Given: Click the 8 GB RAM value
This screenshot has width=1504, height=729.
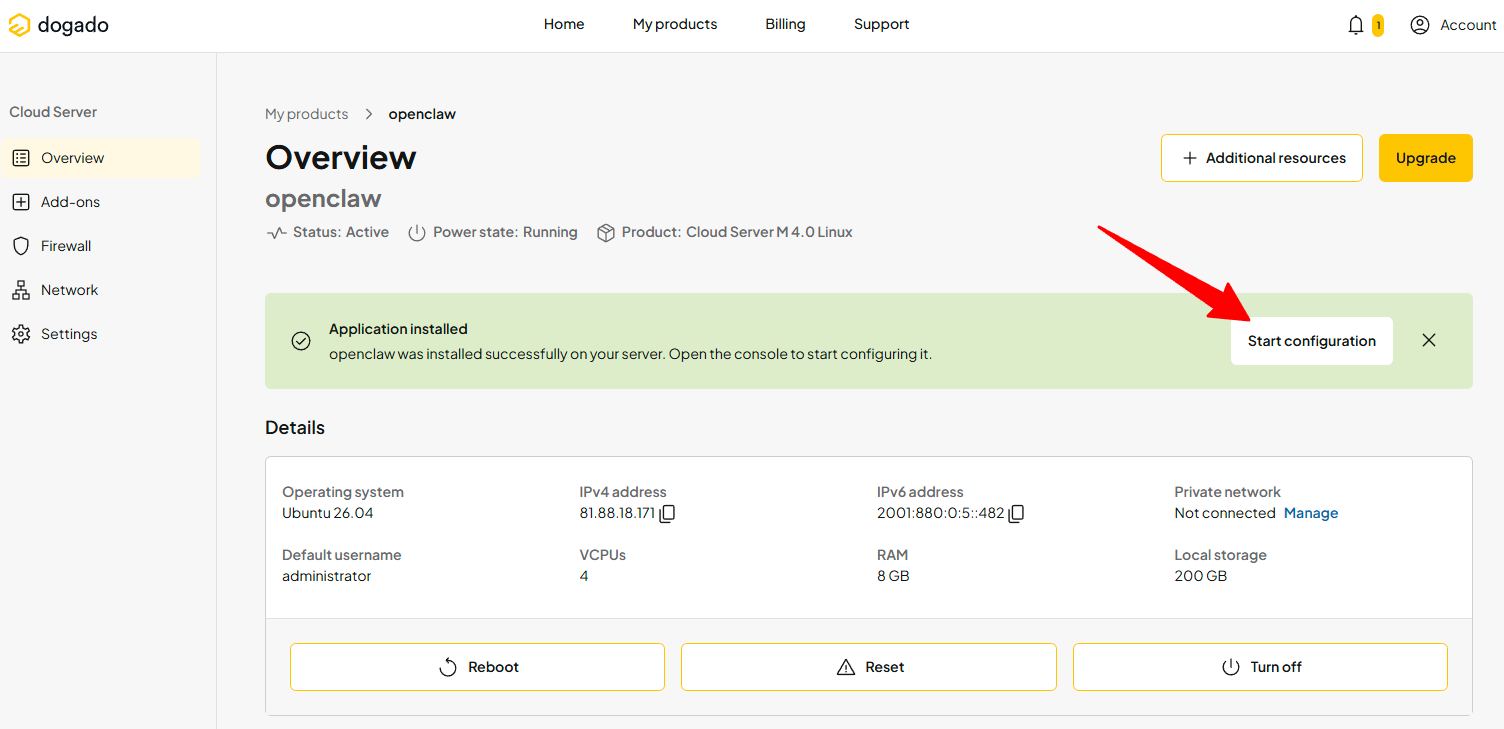Looking at the screenshot, I should click(x=893, y=576).
